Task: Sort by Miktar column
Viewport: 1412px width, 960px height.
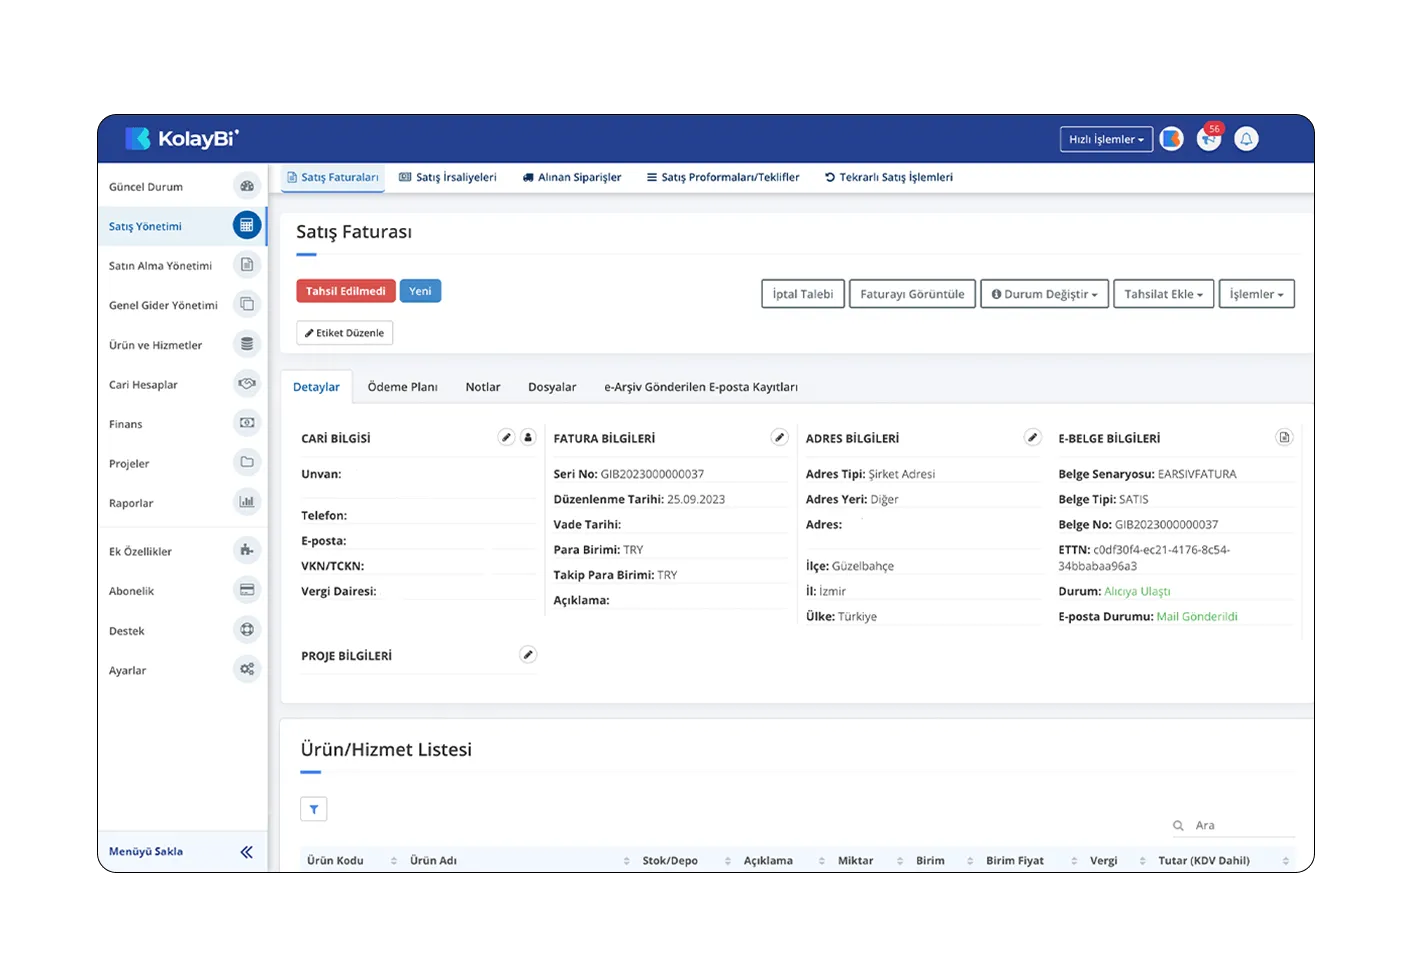Action: point(870,860)
